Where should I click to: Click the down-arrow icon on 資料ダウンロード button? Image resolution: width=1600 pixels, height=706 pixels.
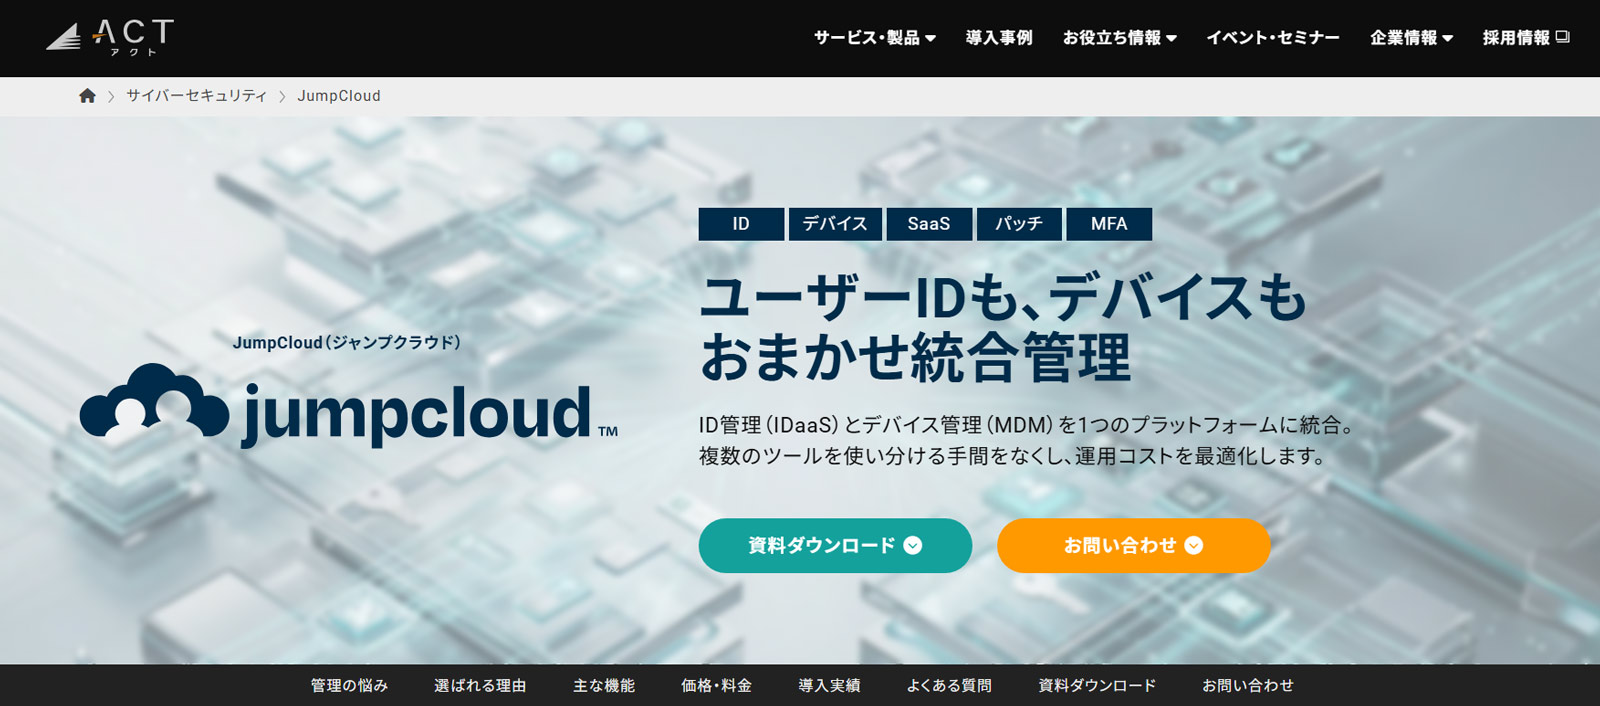coord(913,545)
